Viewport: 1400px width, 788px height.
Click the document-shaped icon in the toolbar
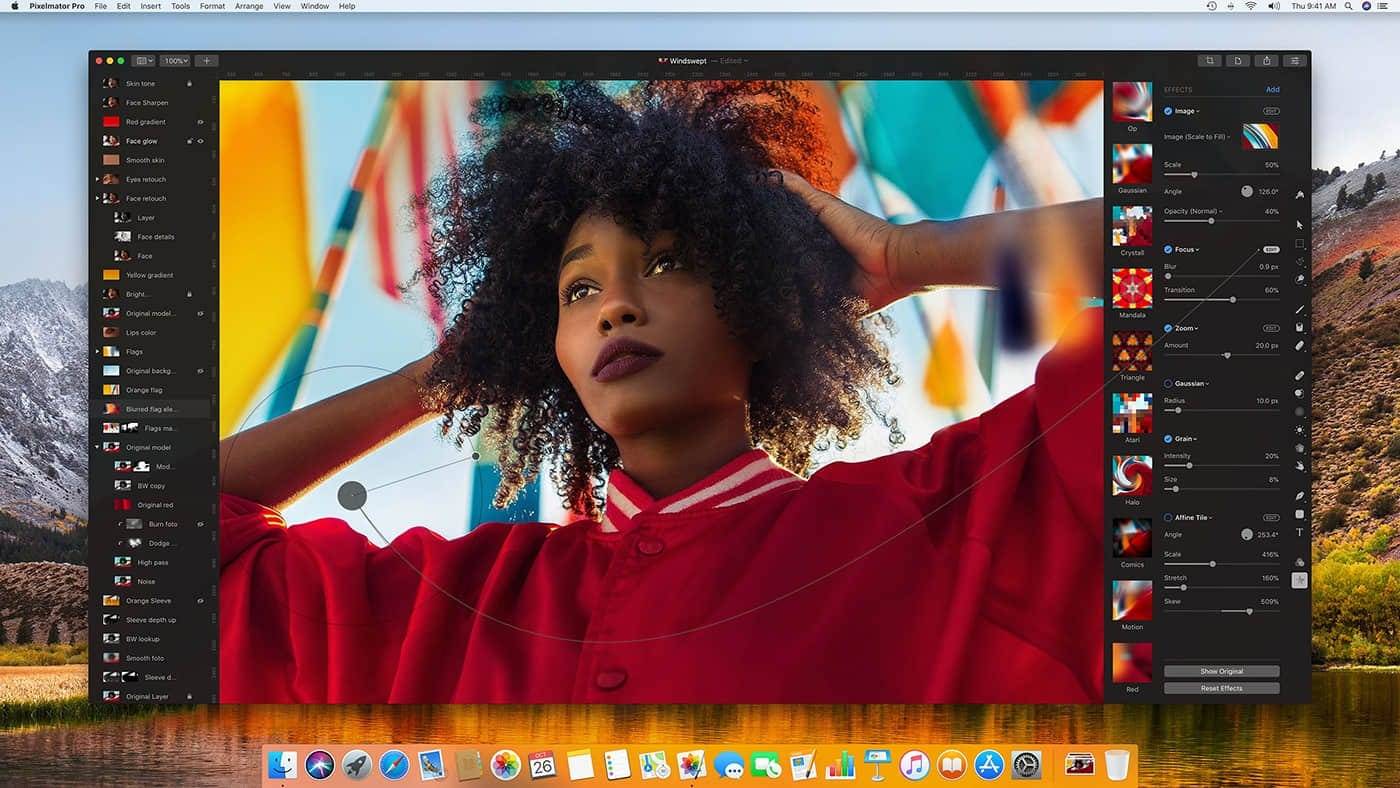click(1238, 61)
